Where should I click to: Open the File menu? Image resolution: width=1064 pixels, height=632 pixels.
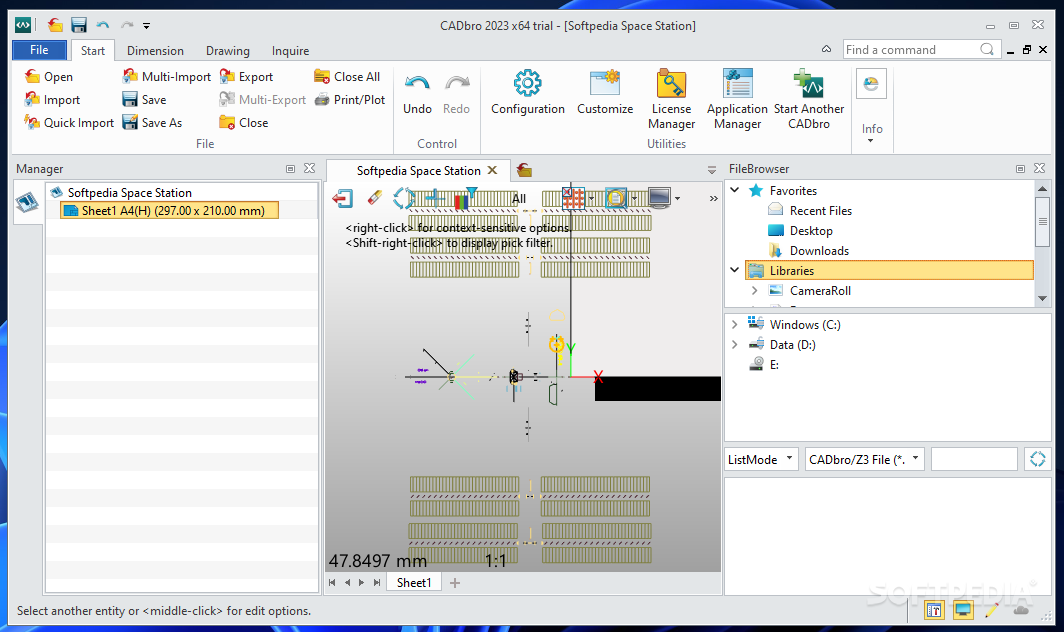pyautogui.click(x=39, y=50)
